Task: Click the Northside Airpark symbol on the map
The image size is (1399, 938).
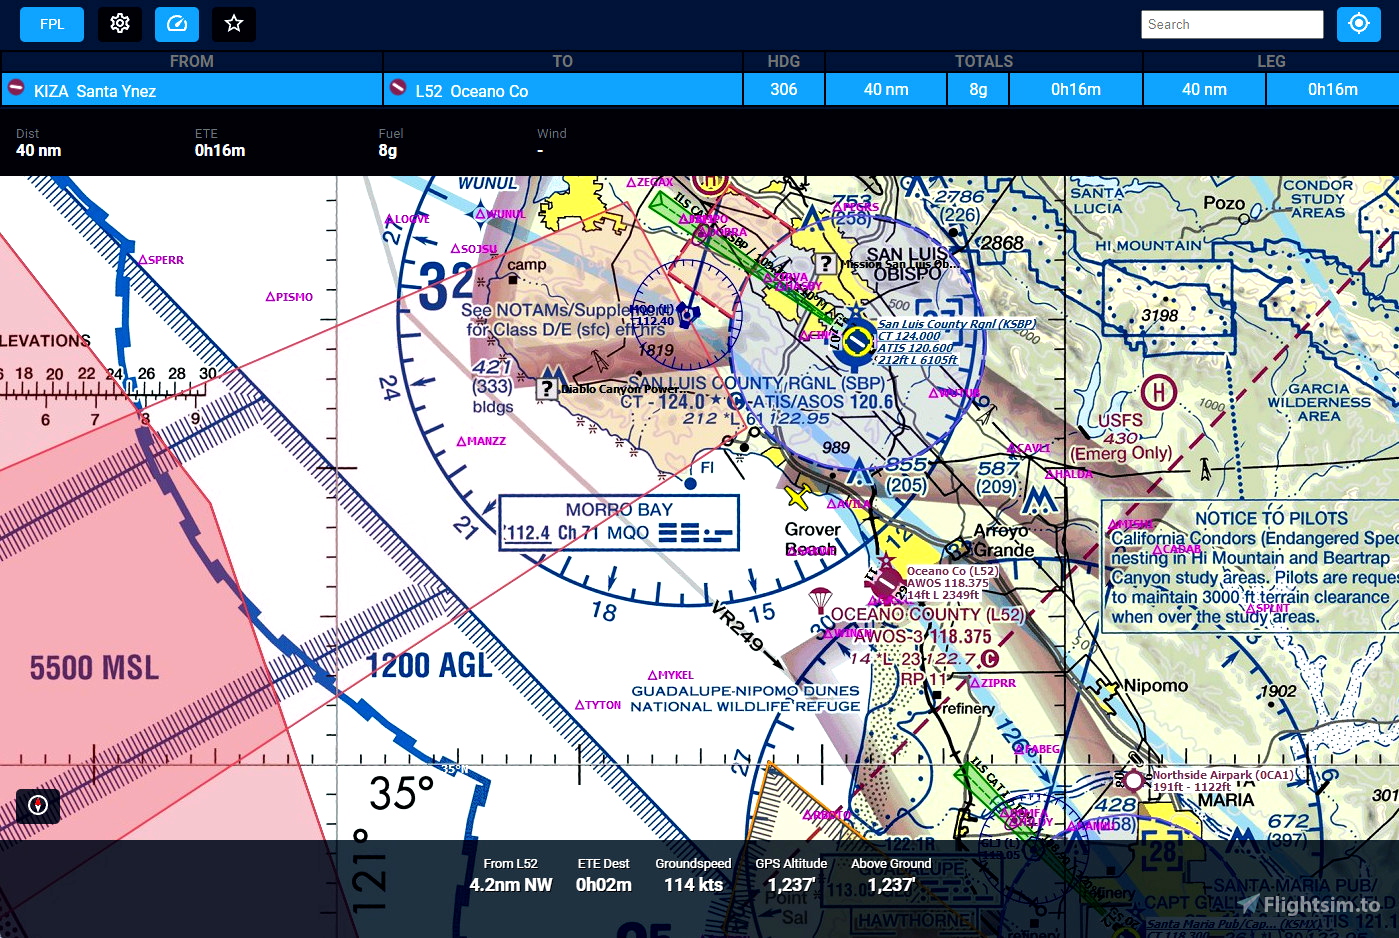Action: [1134, 780]
